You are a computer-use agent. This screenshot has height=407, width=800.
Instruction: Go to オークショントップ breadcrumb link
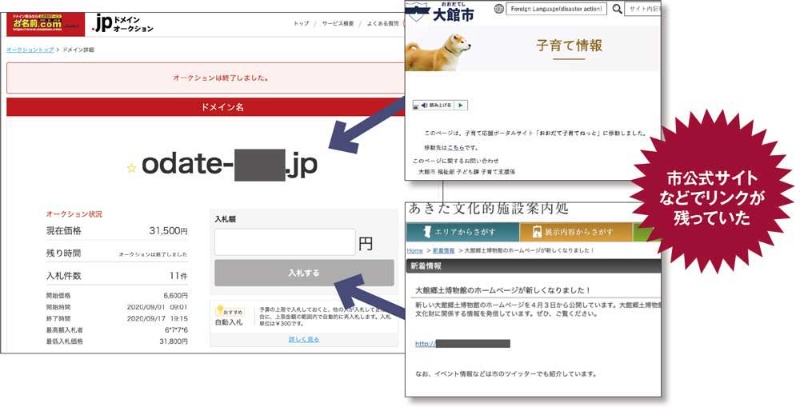click(x=28, y=48)
